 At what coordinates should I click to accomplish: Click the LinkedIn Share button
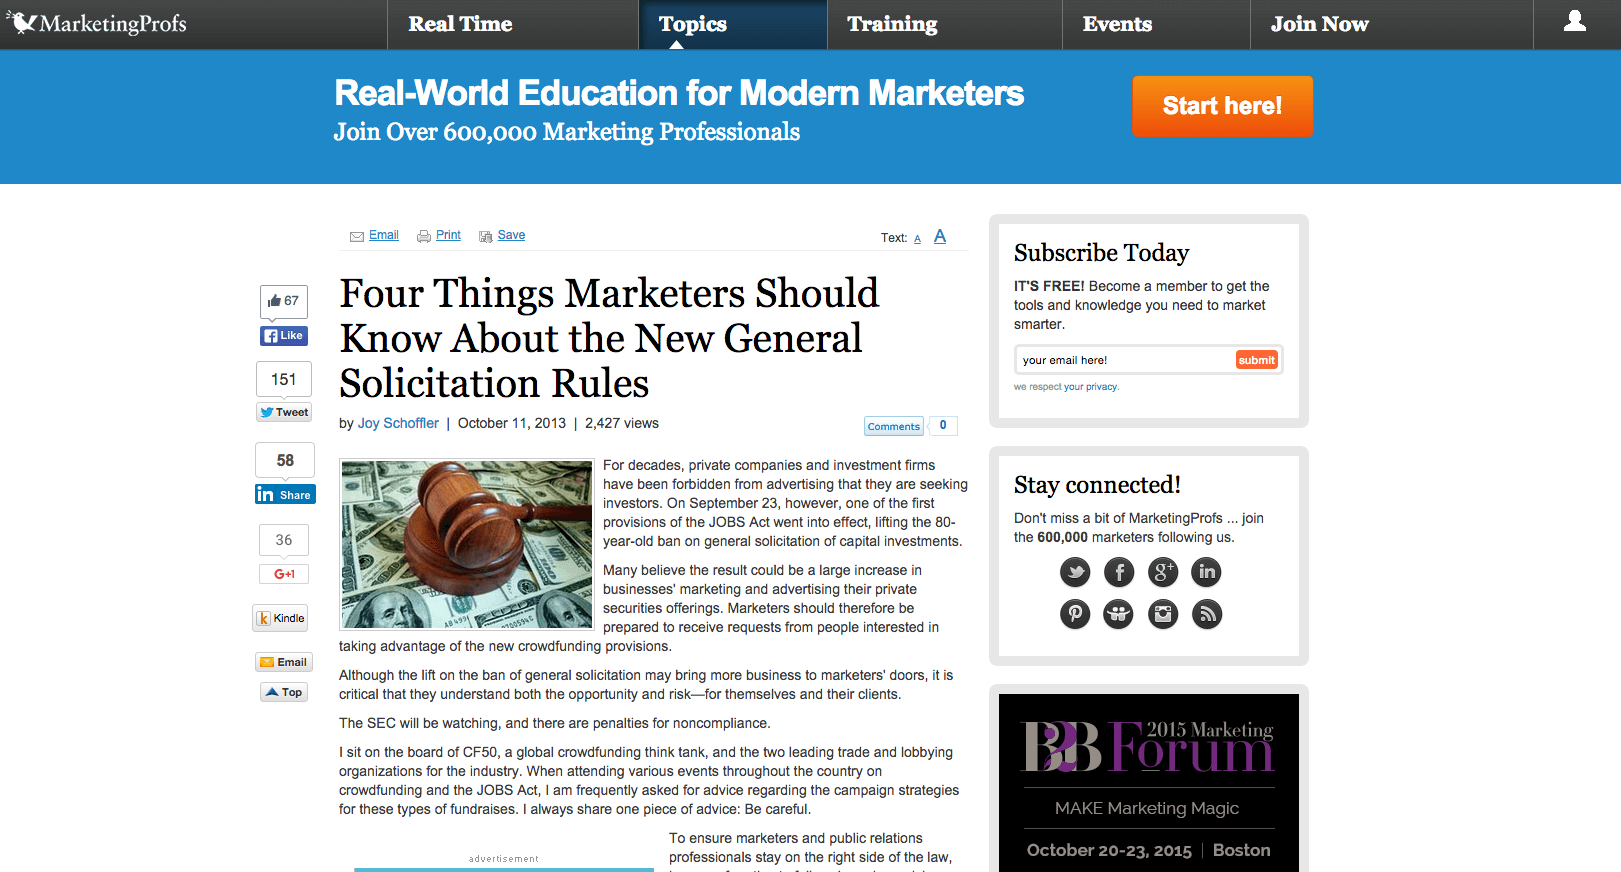tap(285, 495)
